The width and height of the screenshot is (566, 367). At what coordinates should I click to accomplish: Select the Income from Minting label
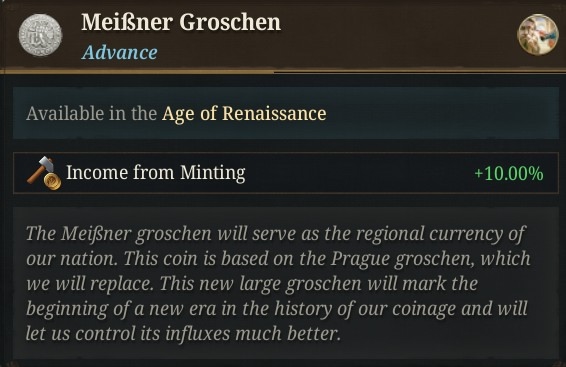[156, 172]
